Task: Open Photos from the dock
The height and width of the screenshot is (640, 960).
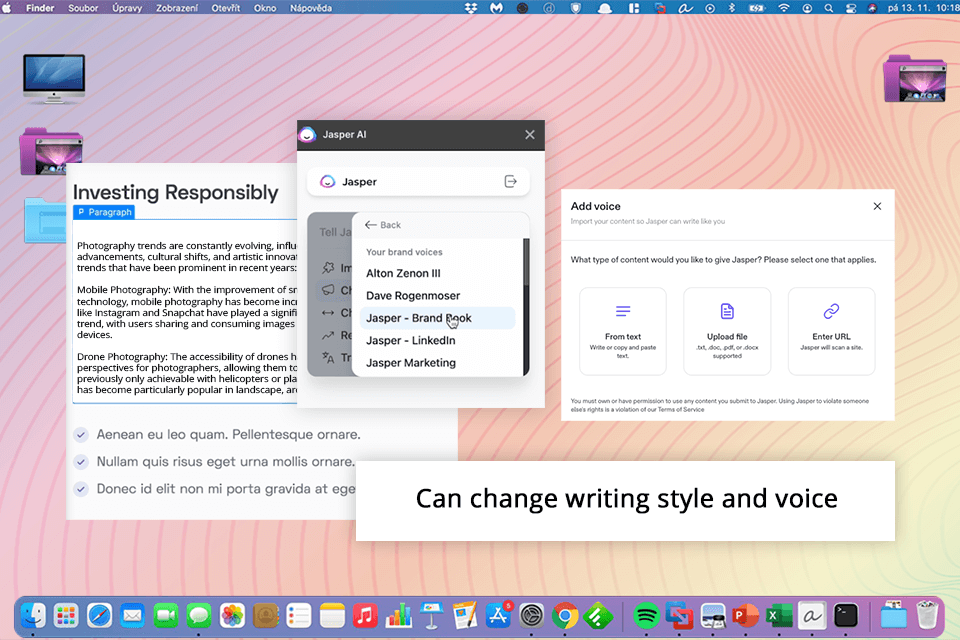Action: click(x=232, y=616)
